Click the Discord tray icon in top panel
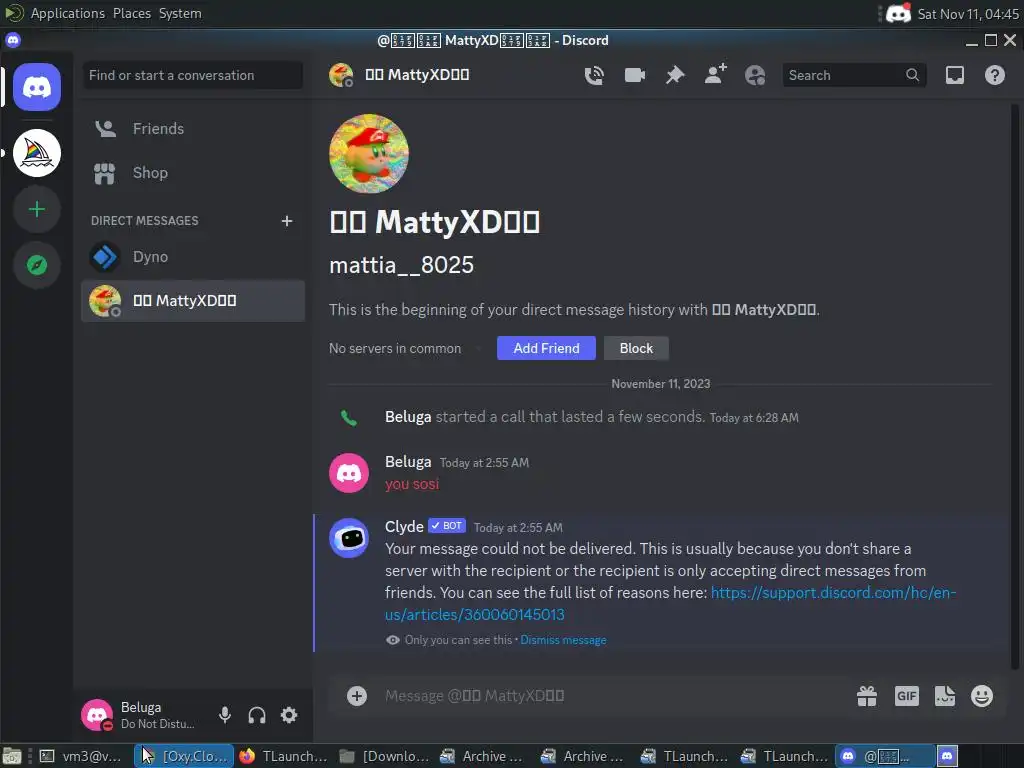Image resolution: width=1024 pixels, height=768 pixels. click(x=899, y=13)
